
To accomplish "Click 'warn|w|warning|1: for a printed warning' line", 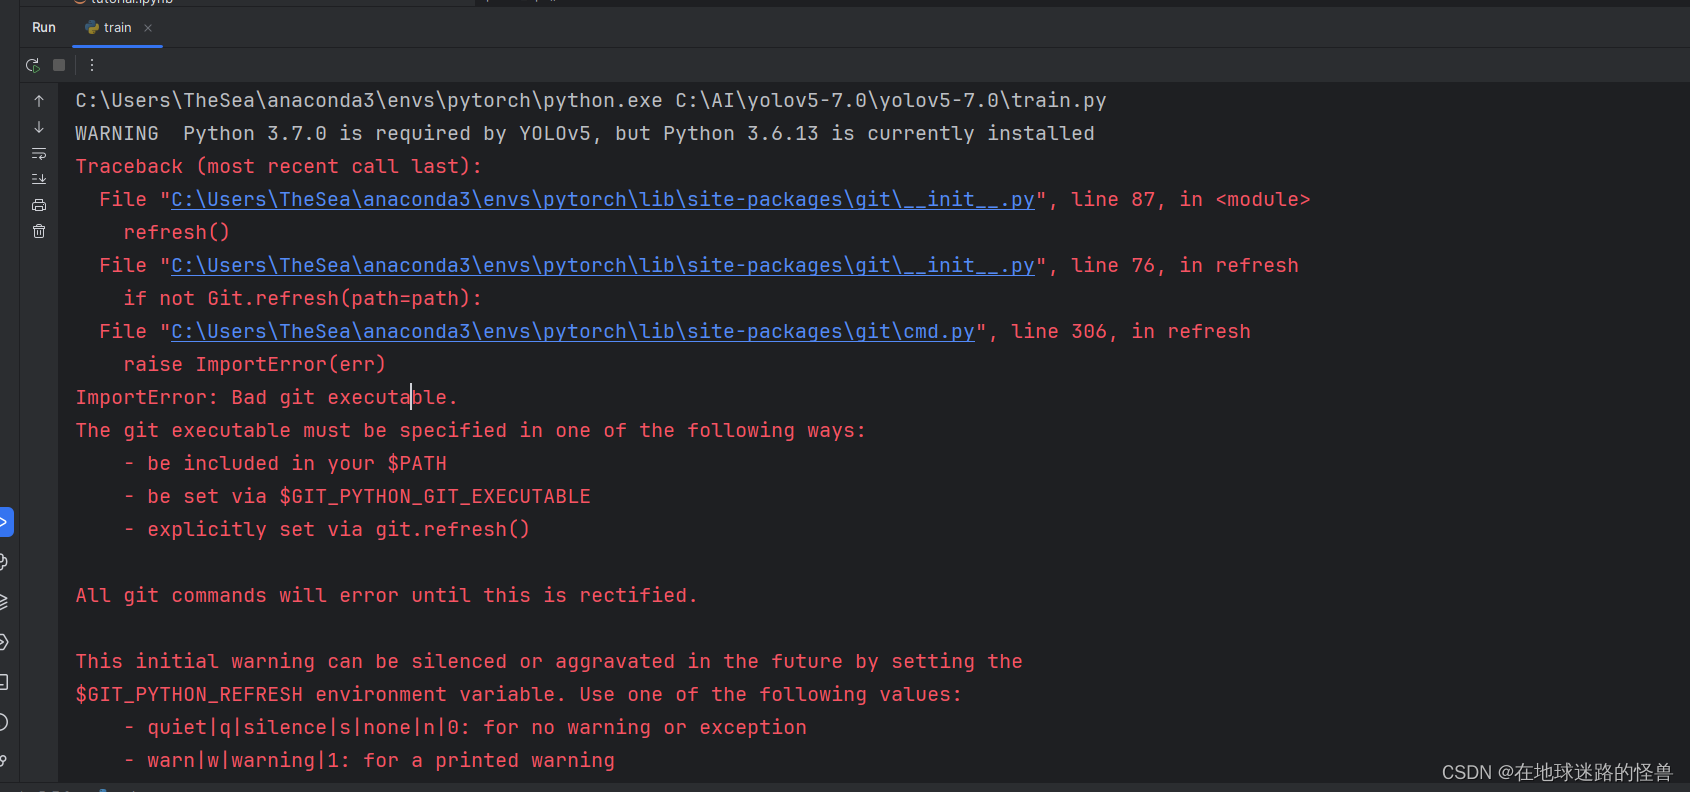I will coord(369,761).
